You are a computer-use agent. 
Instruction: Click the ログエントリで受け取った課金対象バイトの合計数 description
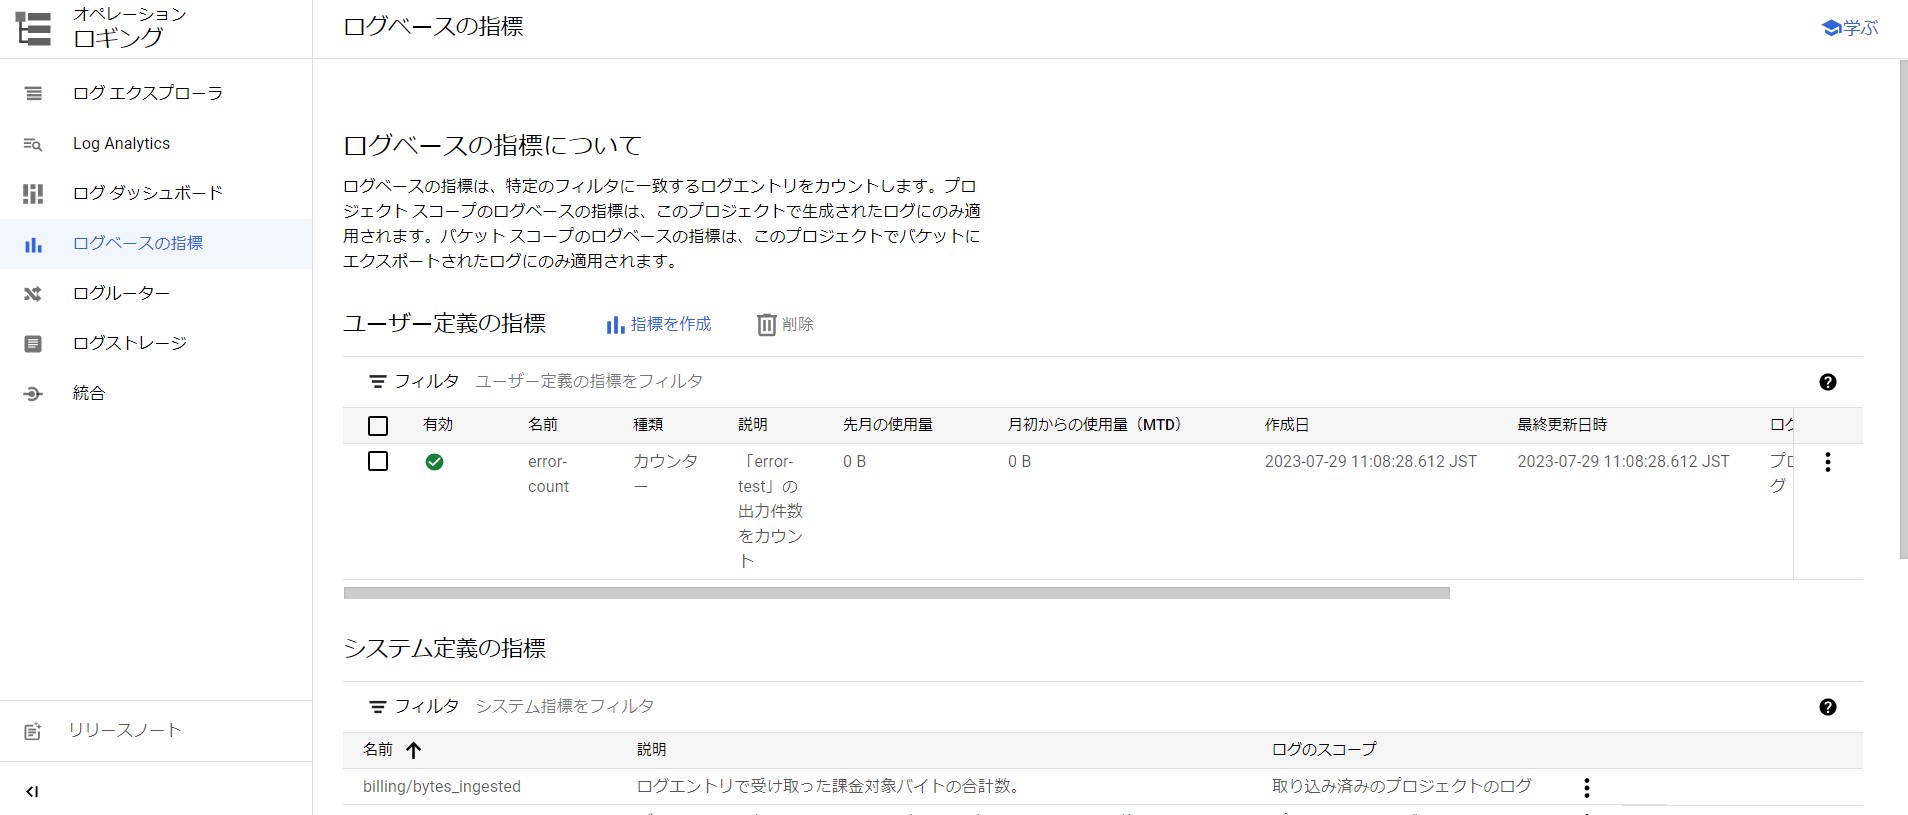830,787
